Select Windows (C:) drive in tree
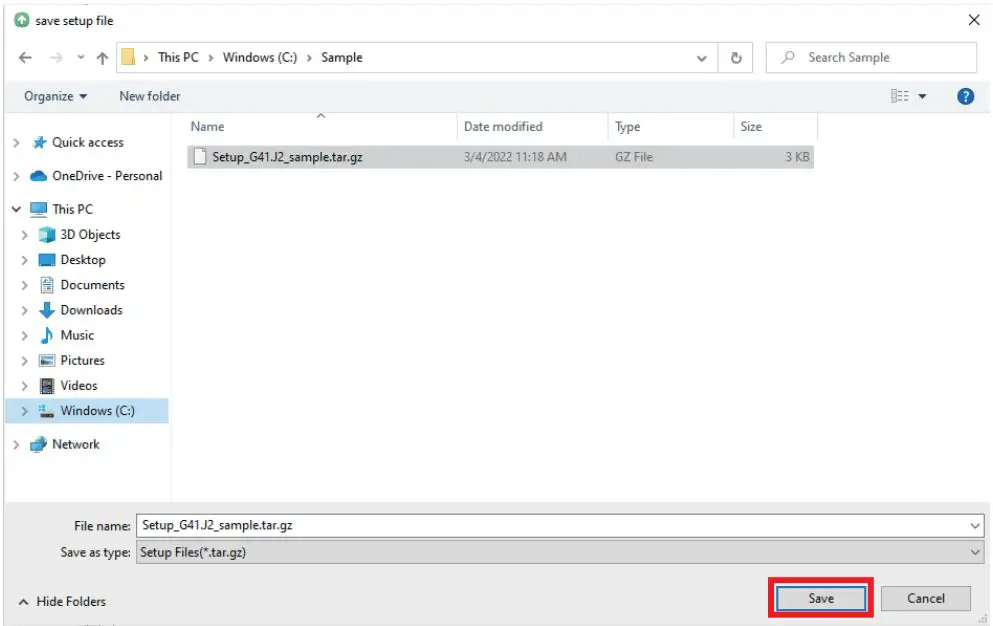Screen dimensions: 993x626 coord(98,411)
